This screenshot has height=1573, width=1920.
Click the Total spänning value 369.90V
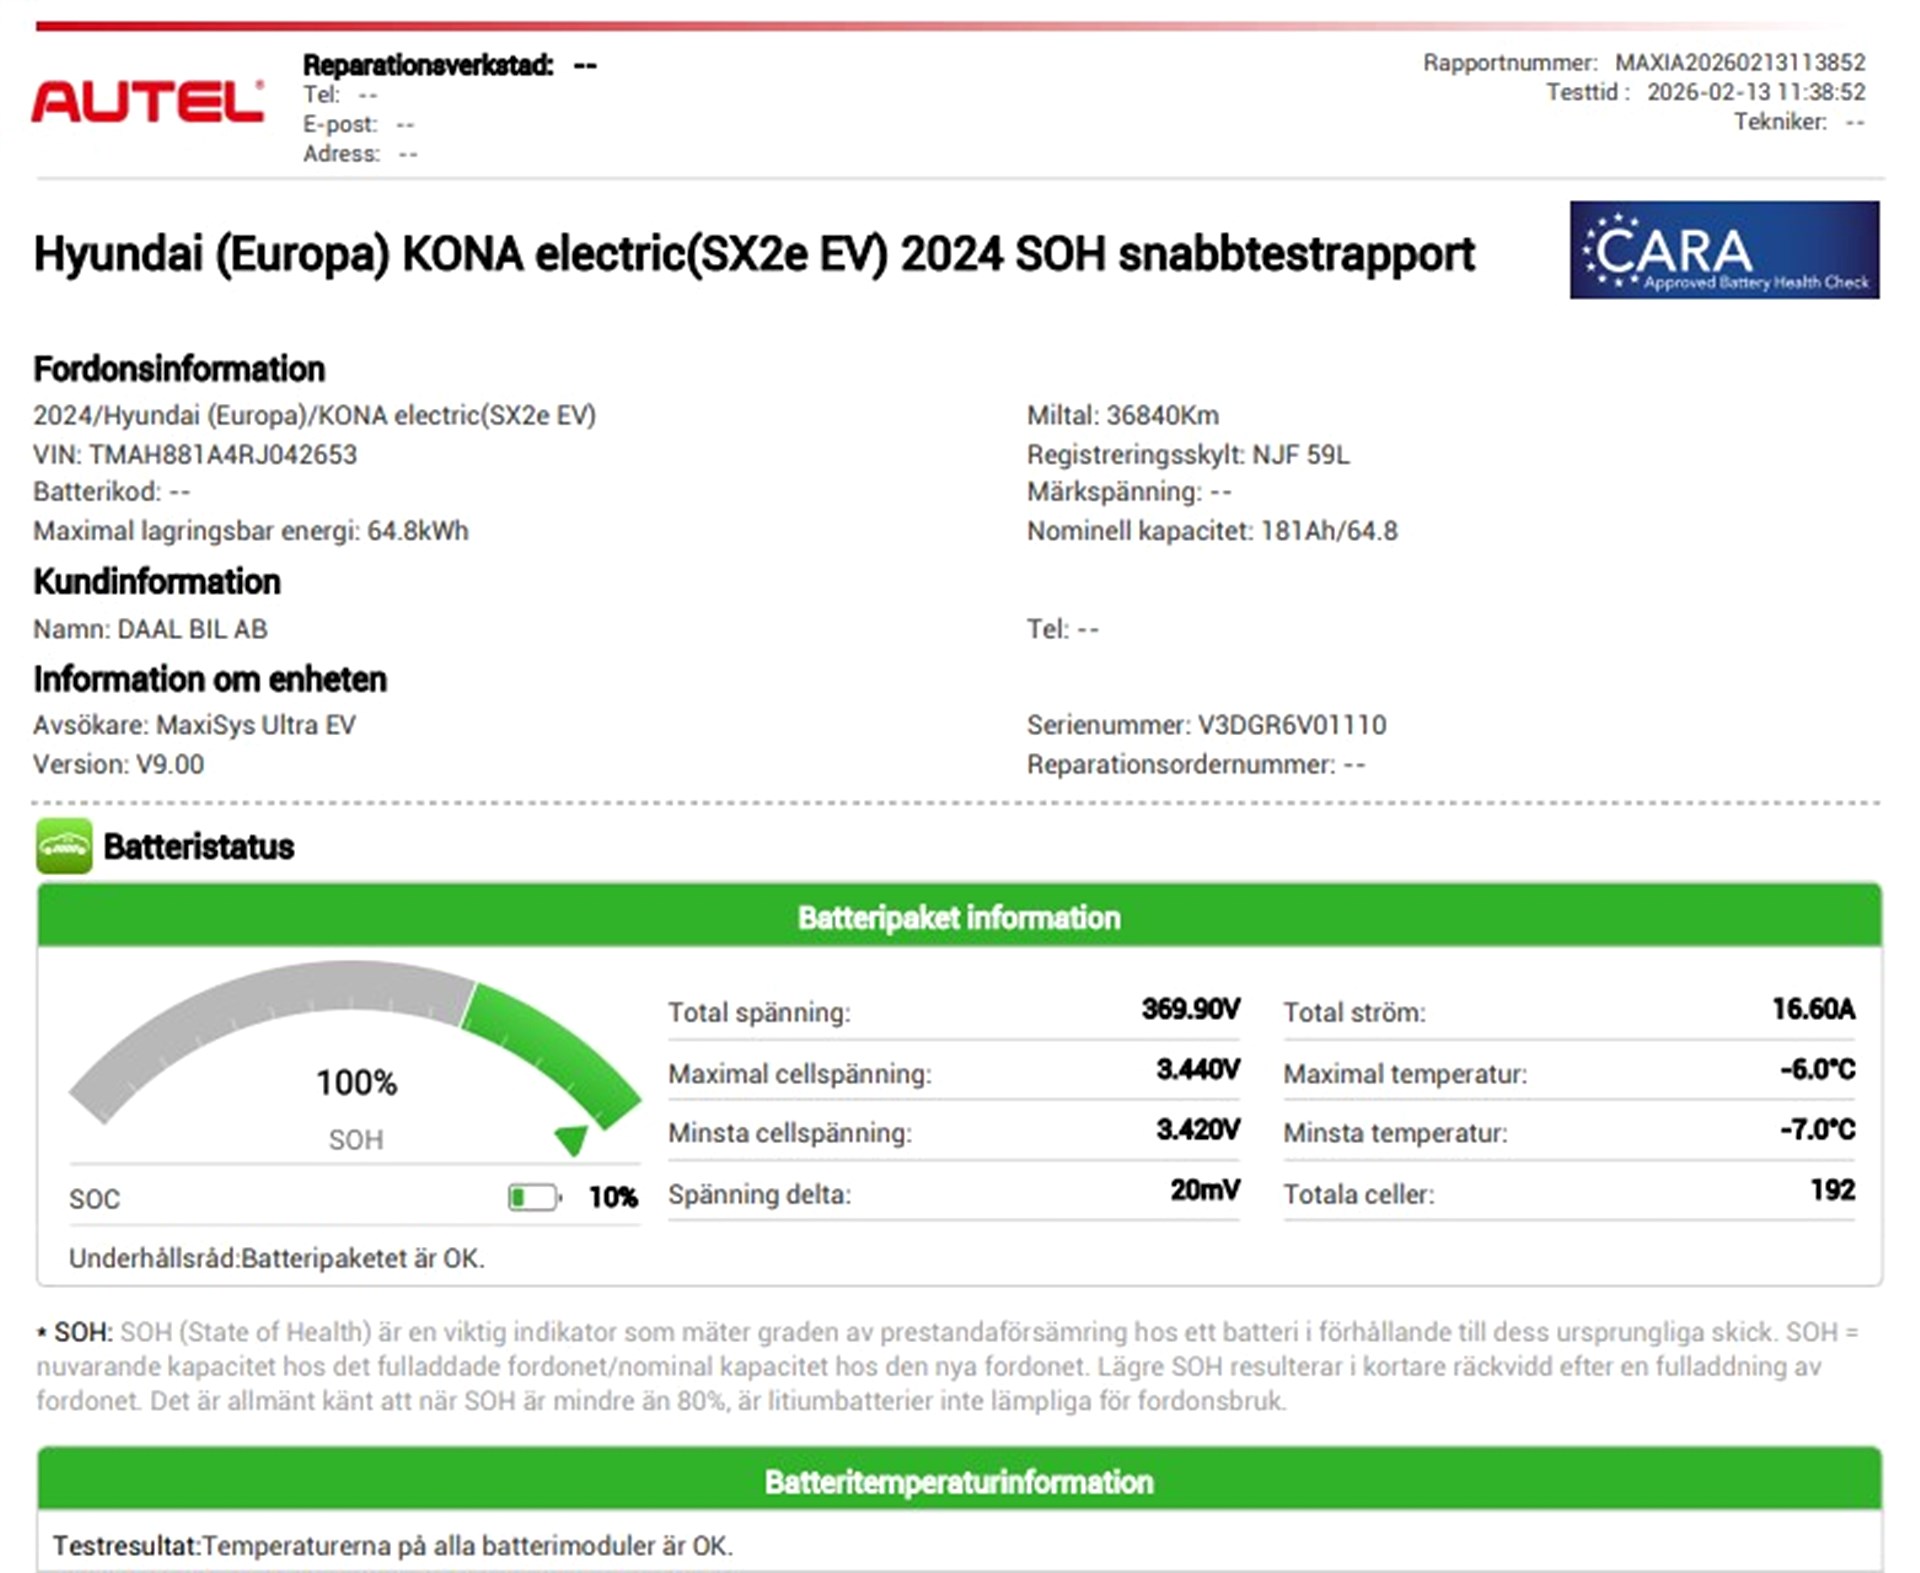(x=1190, y=1009)
